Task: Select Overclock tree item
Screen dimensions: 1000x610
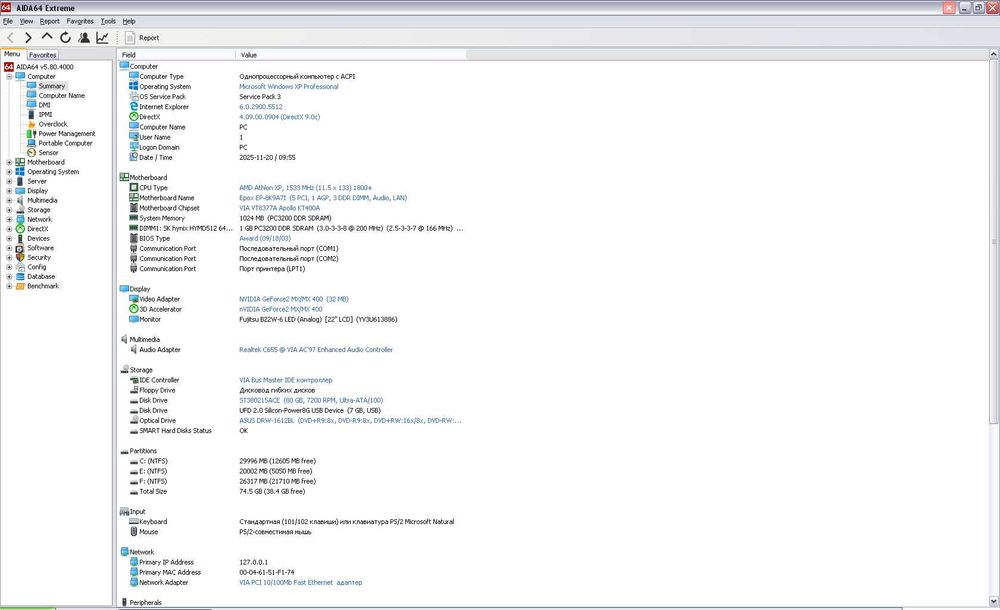Action: (x=52, y=124)
